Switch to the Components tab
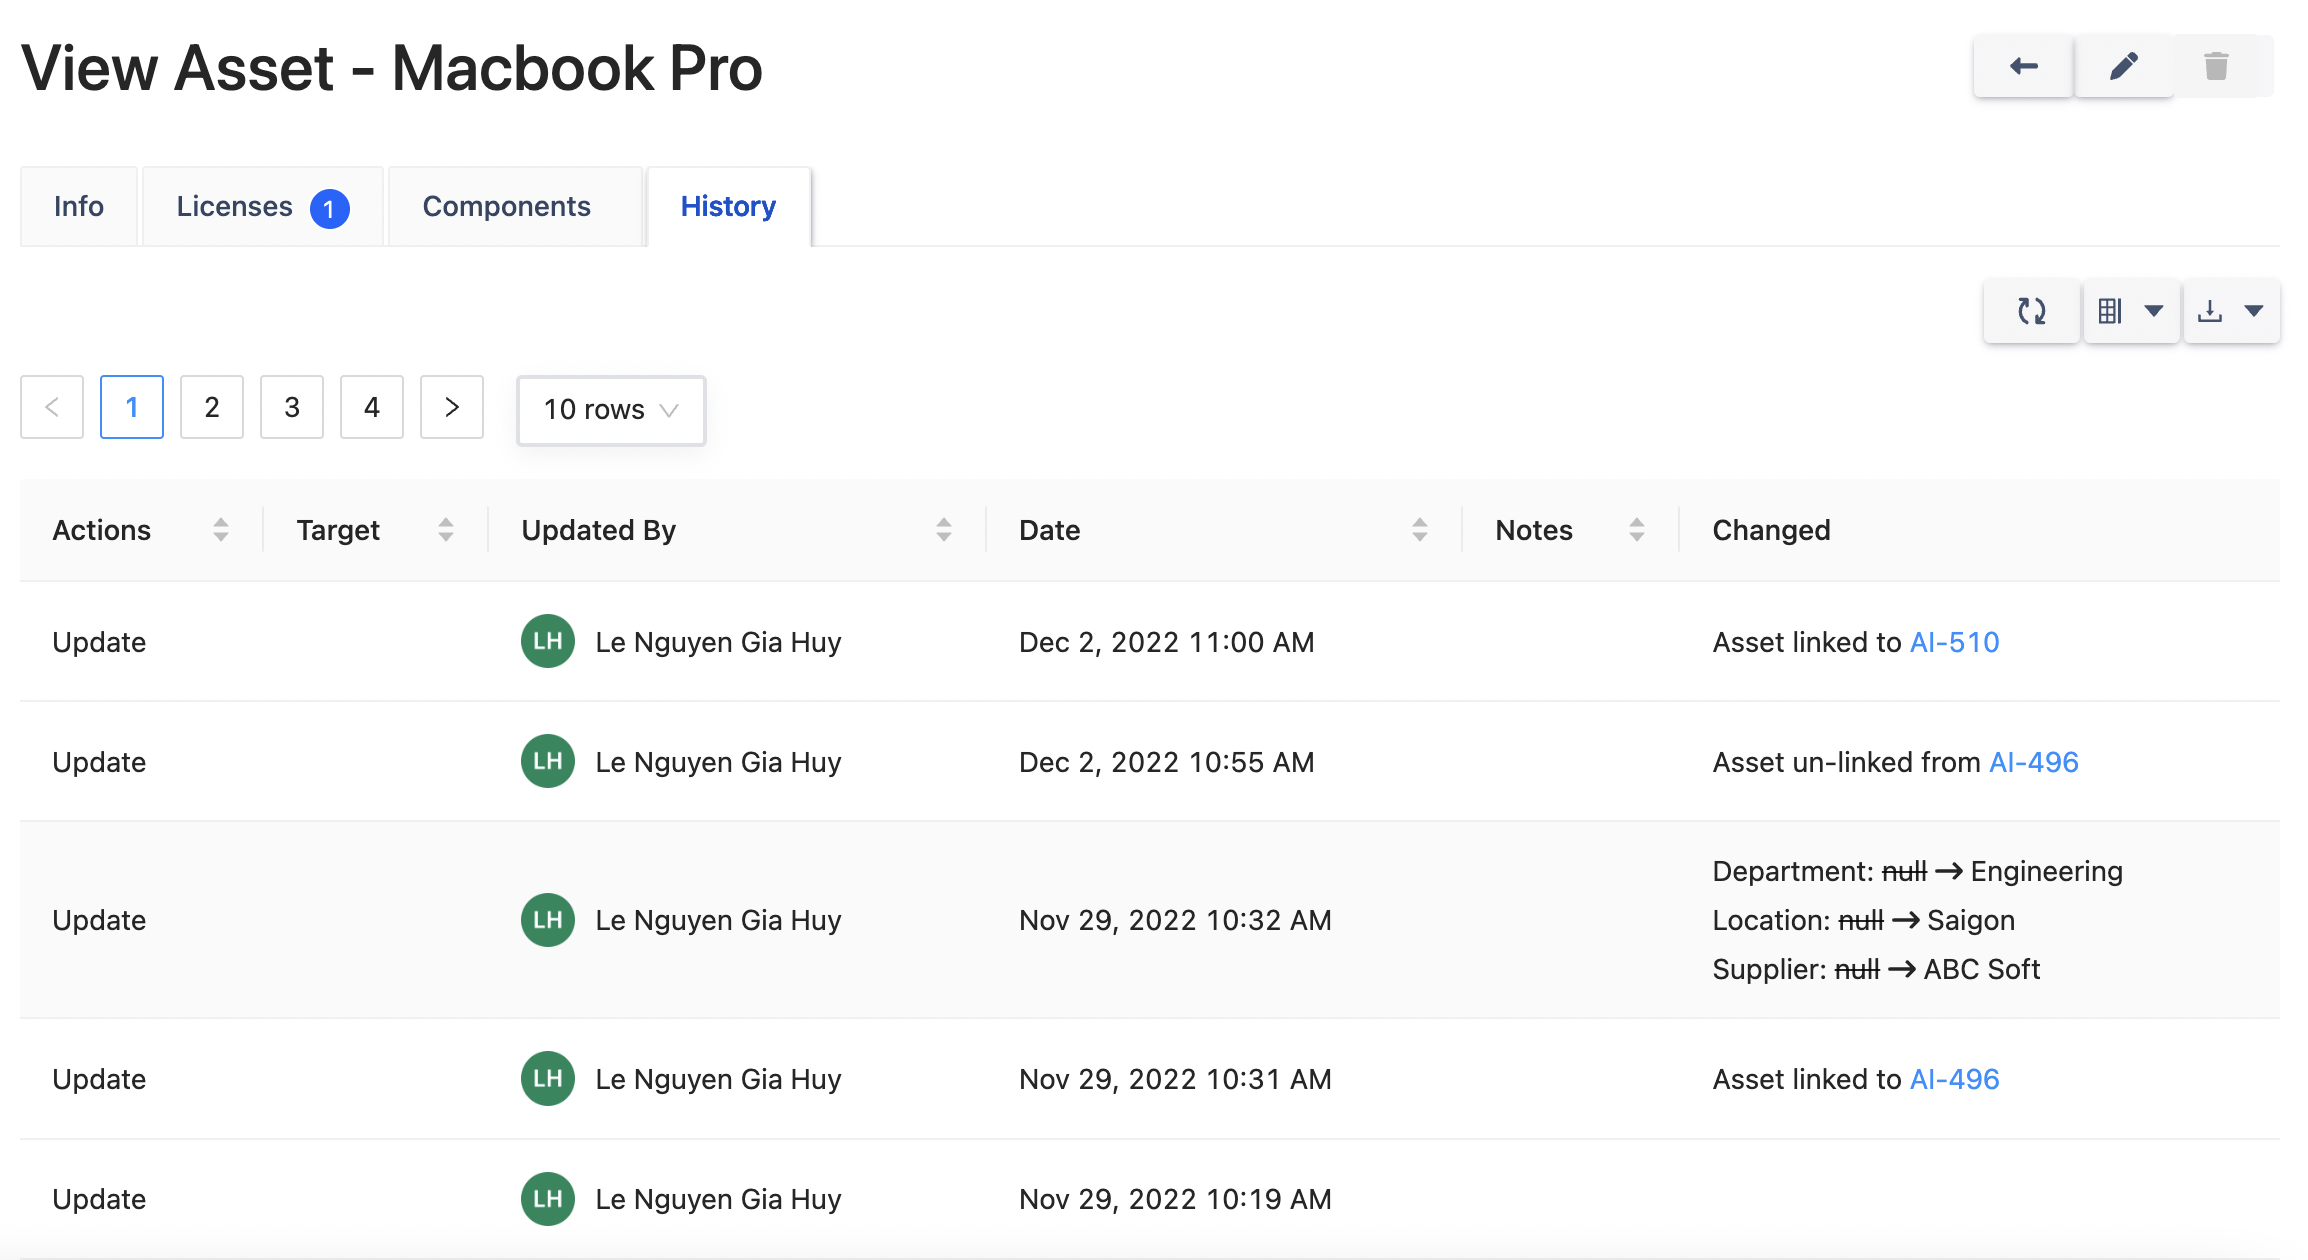This screenshot has width=2308, height=1260. pyautogui.click(x=507, y=207)
